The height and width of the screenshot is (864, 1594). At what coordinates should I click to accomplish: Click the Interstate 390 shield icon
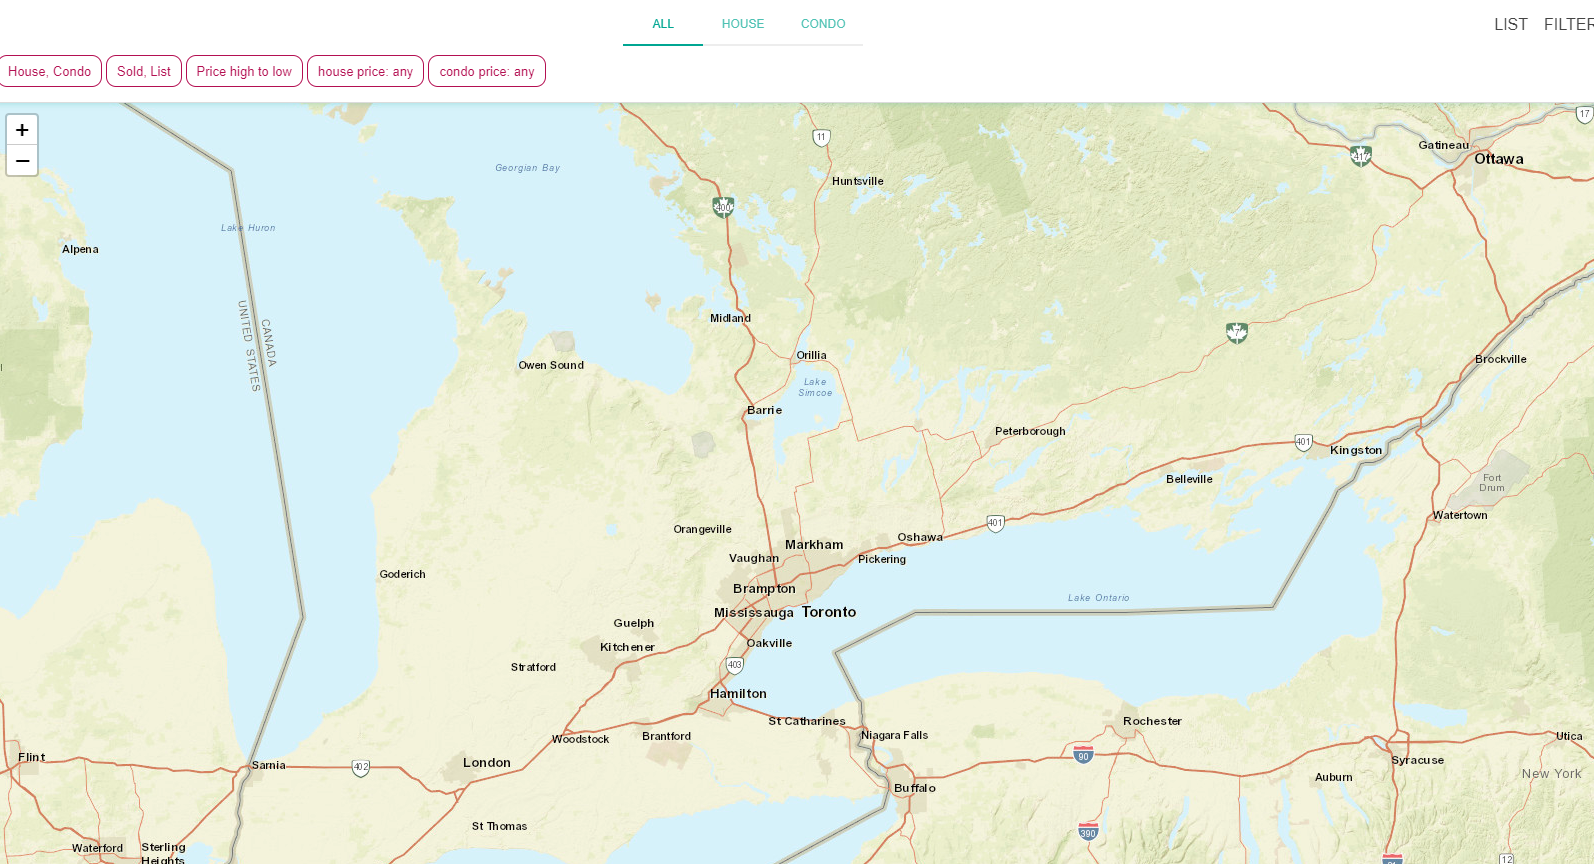[x=1088, y=831]
